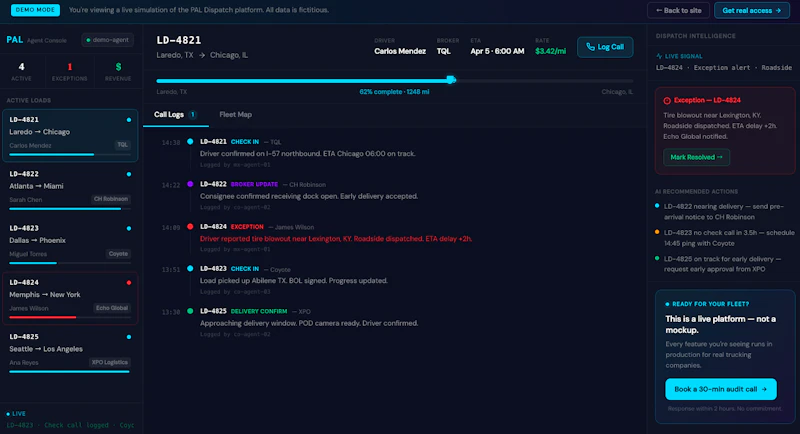Select load LD-4822 Atlanta to Miami
Screen dimensions: 800x434
point(70,191)
